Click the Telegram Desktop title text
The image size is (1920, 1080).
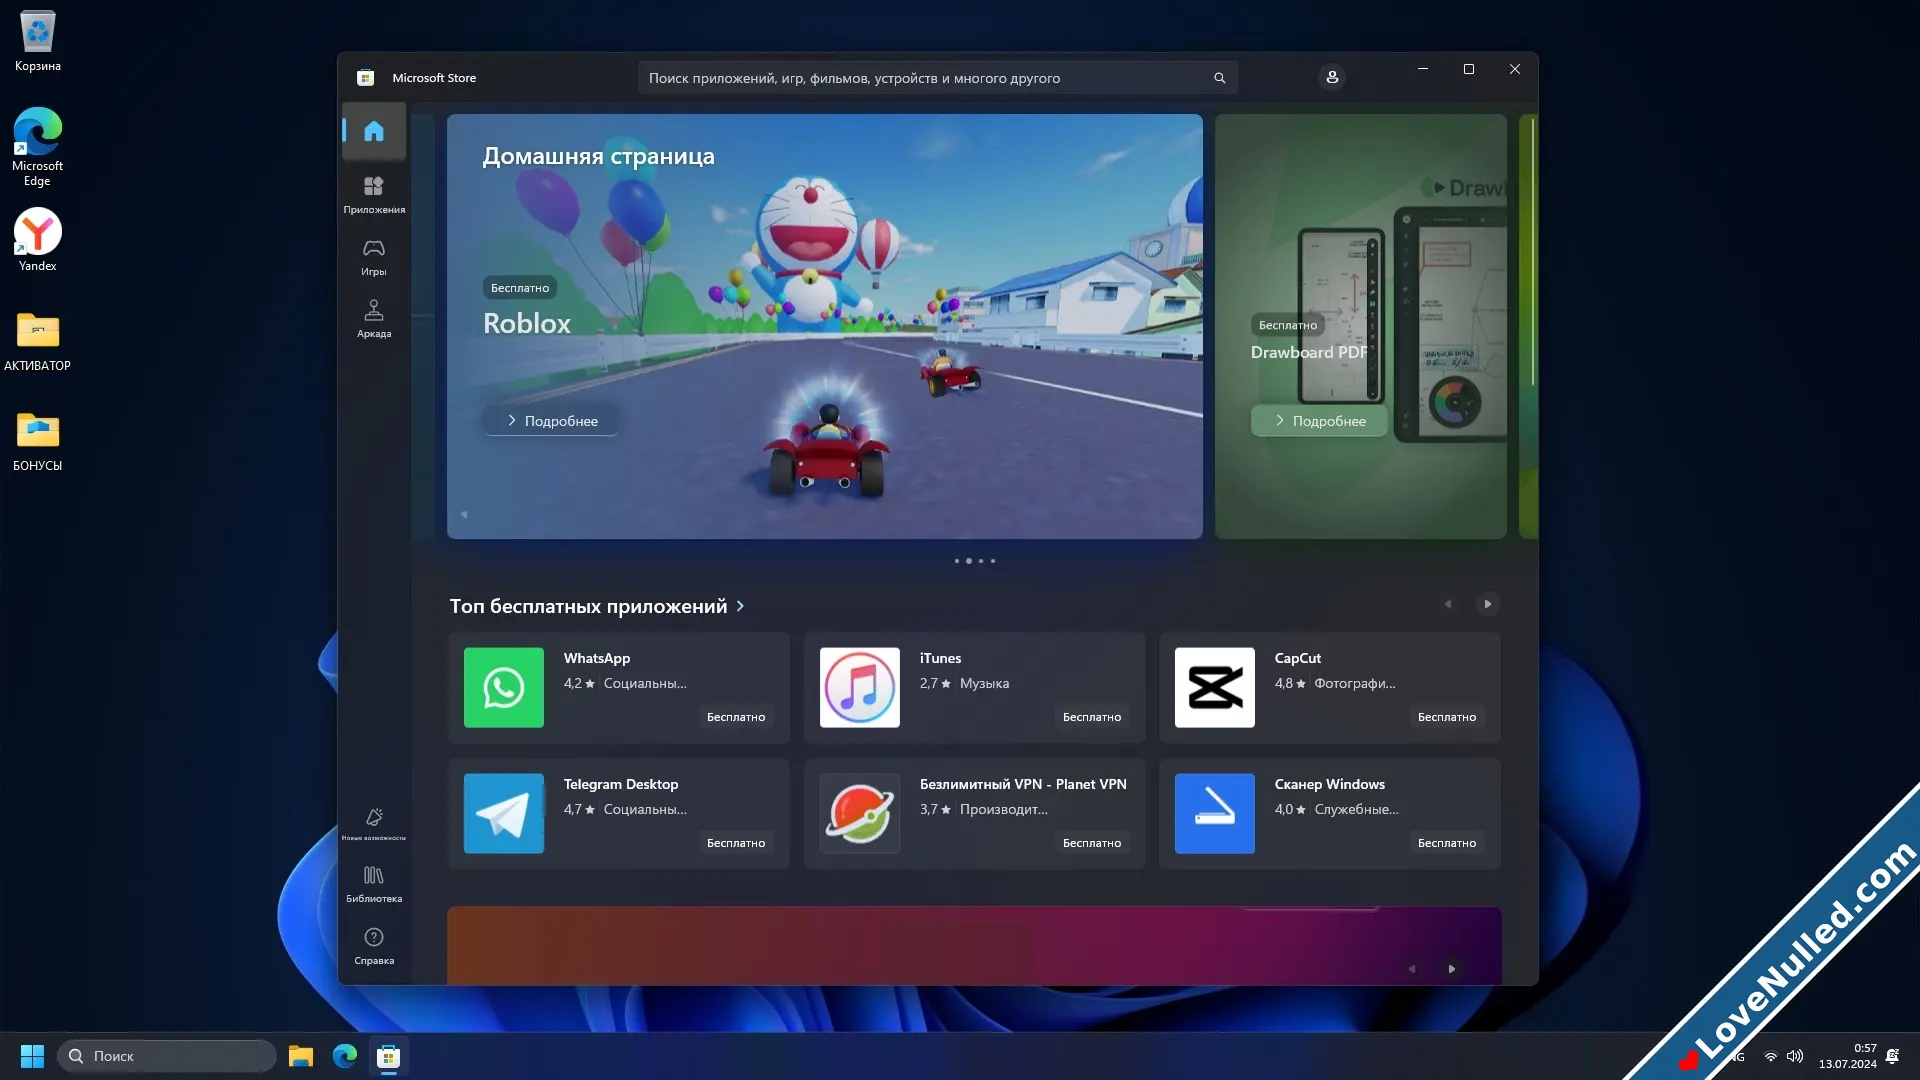(620, 784)
